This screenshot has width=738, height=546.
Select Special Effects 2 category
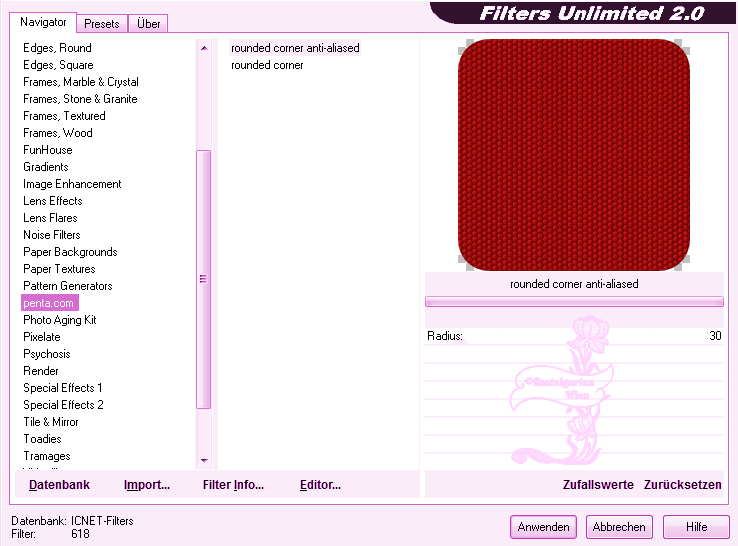[x=63, y=404]
